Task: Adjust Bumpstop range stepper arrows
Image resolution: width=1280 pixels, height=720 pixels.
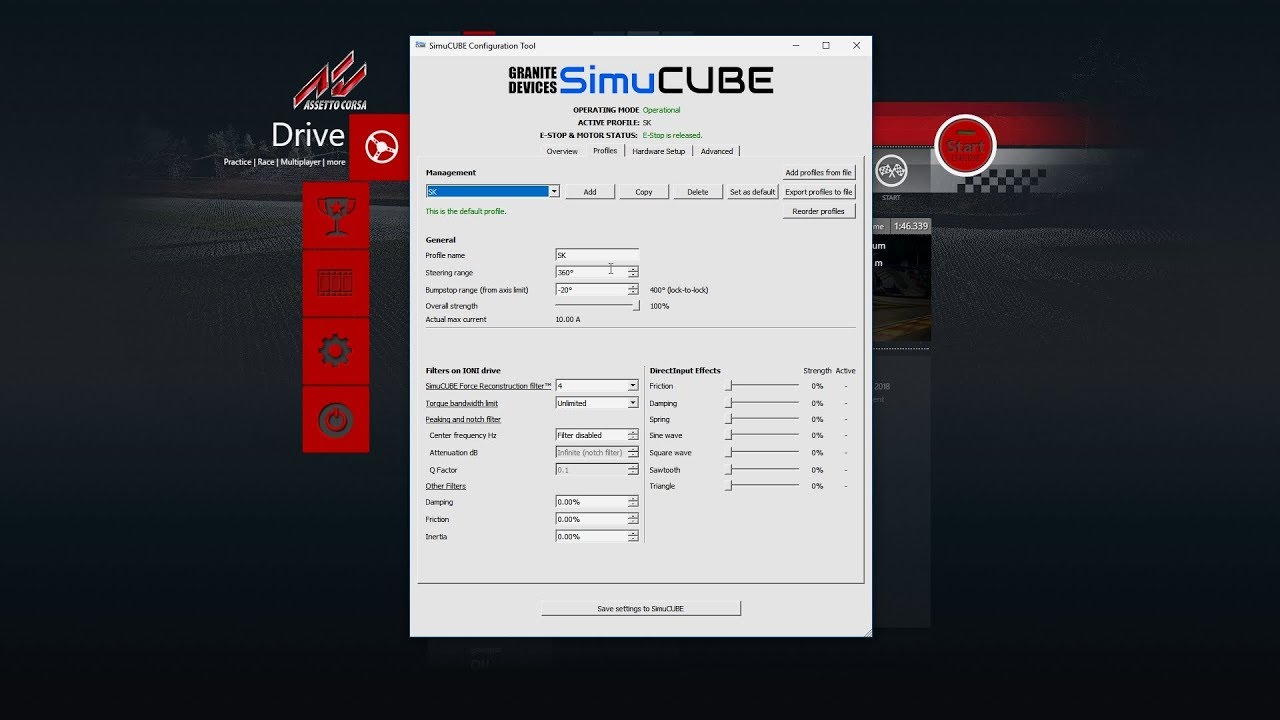Action: [x=634, y=289]
